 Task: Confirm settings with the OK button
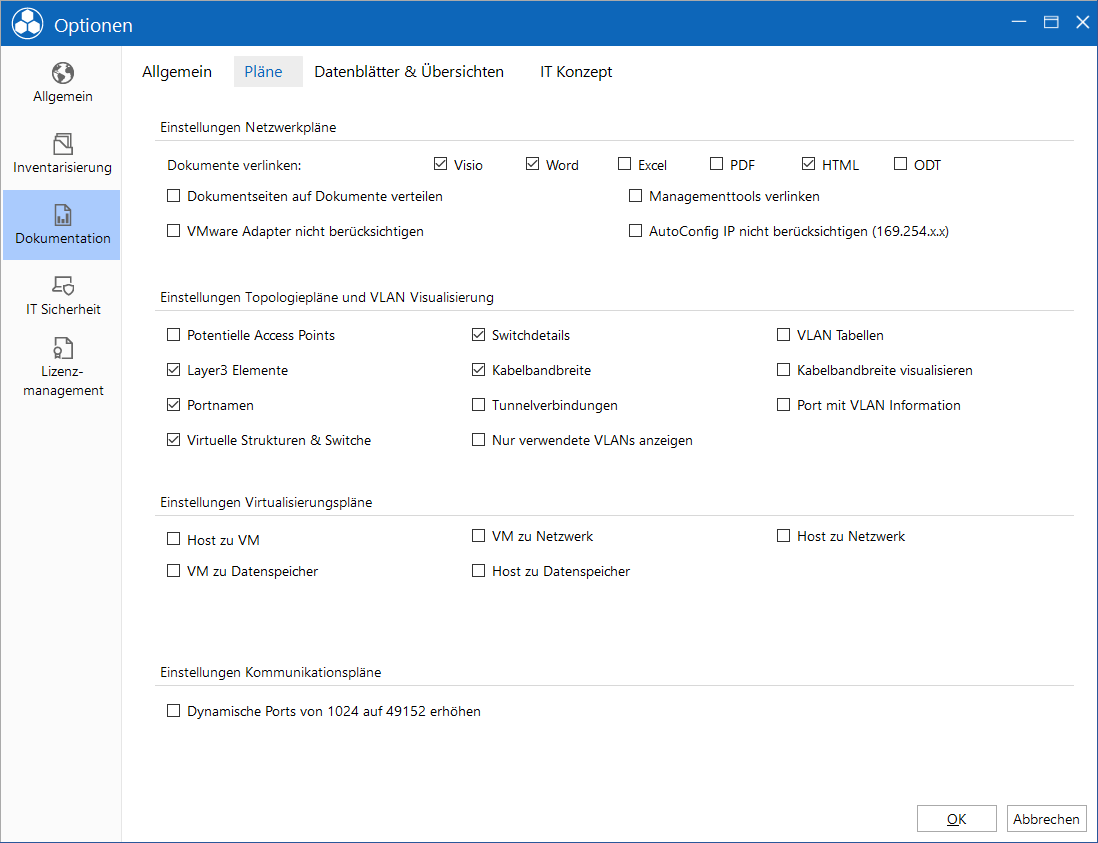pos(957,818)
